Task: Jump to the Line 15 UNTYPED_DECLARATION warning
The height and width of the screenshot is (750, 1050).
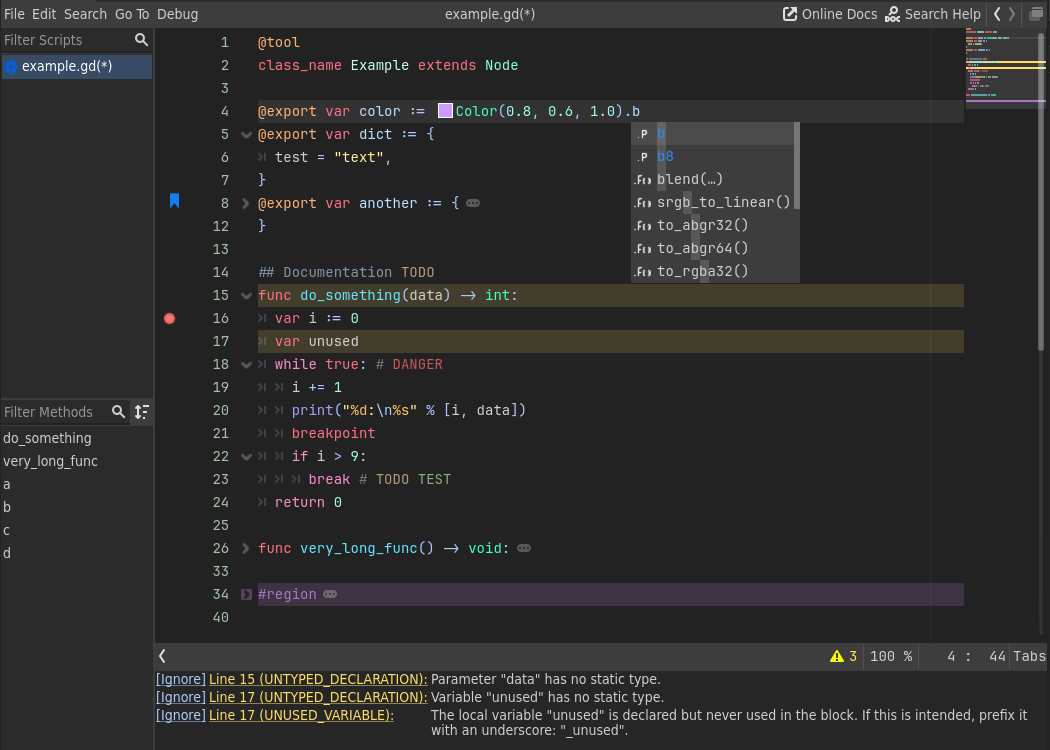Action: click(318, 679)
